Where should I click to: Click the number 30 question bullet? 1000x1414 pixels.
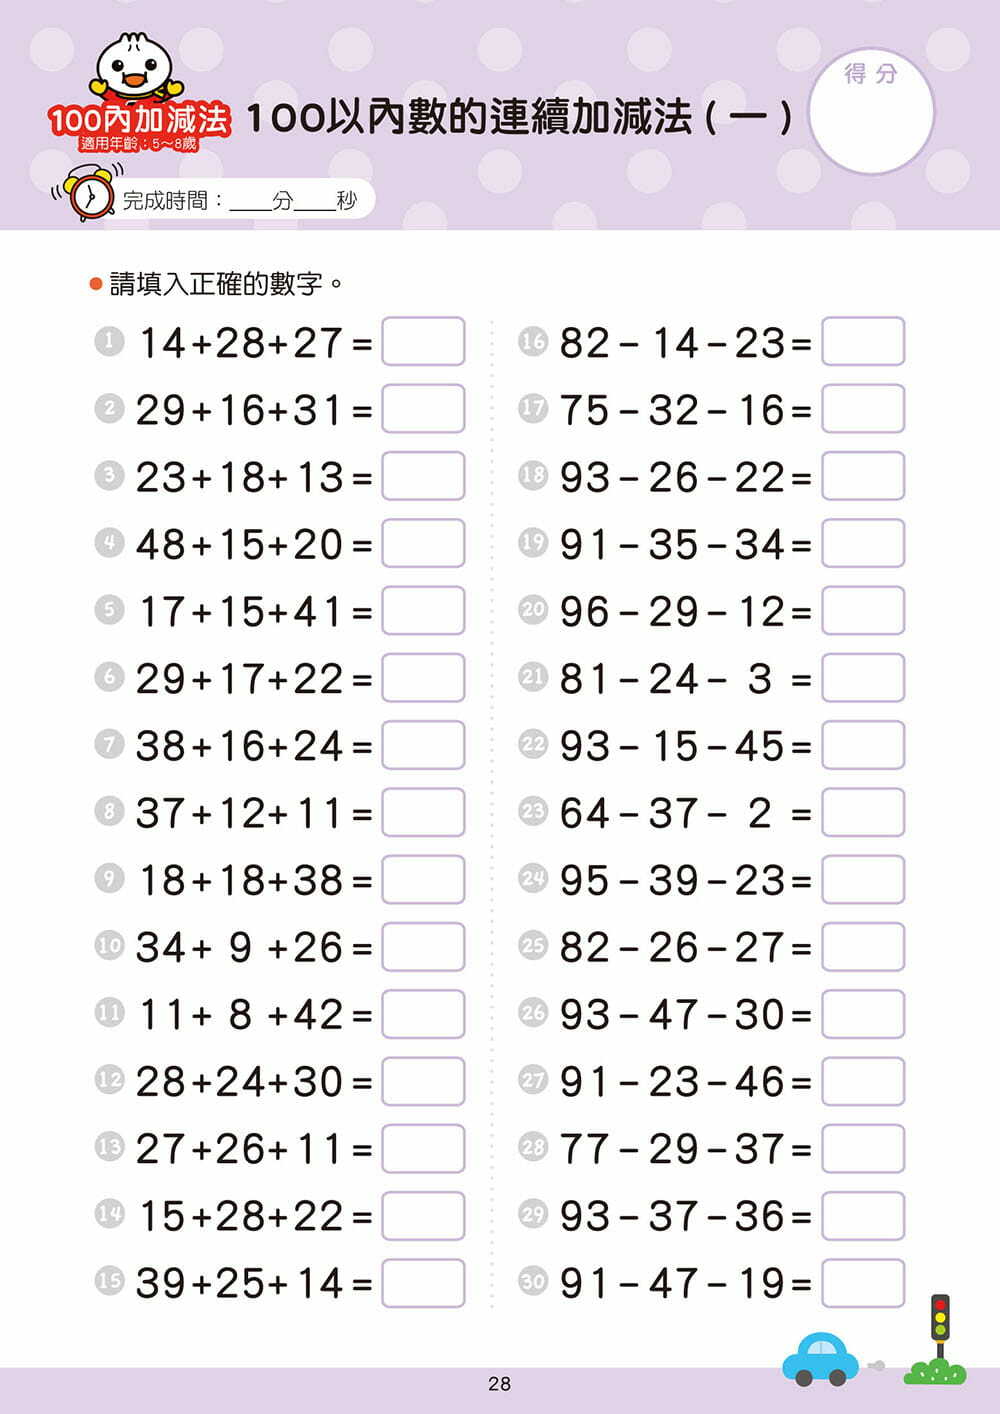[533, 1281]
